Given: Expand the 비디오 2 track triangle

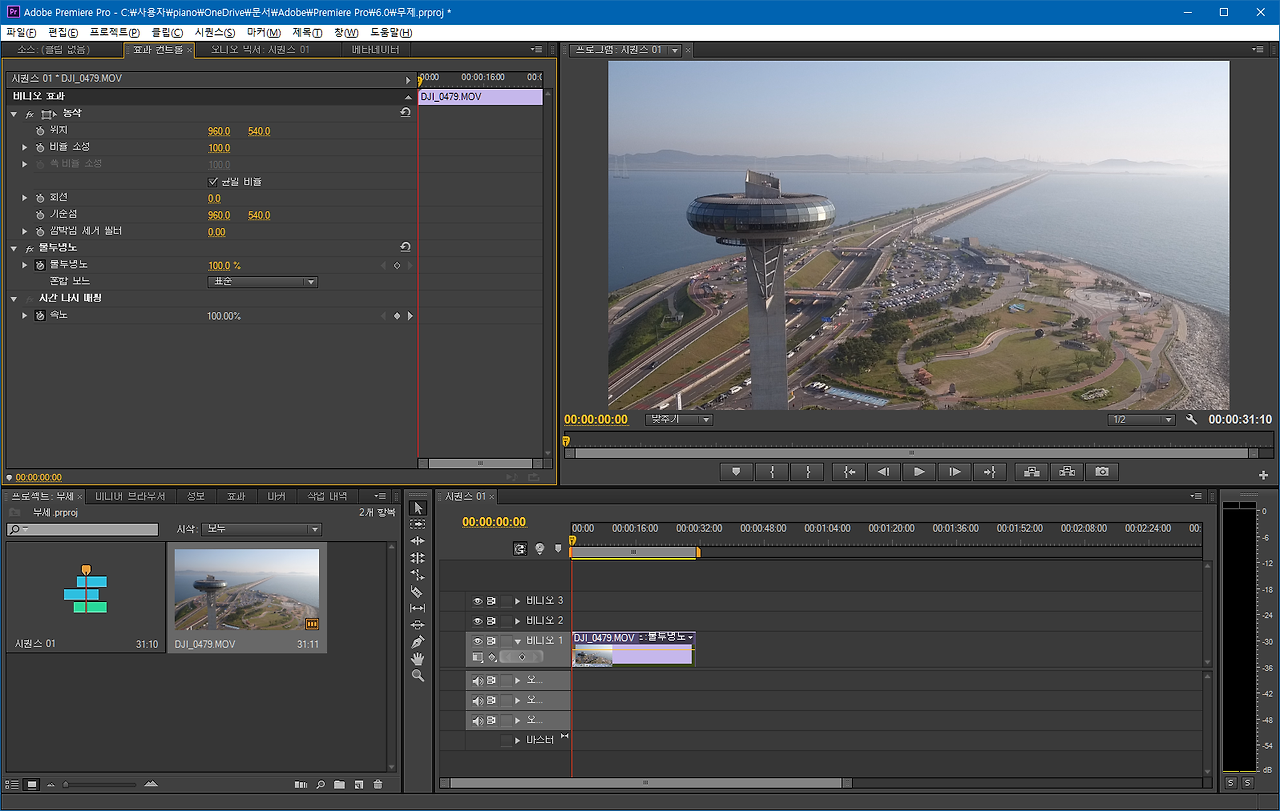Looking at the screenshot, I should (518, 621).
